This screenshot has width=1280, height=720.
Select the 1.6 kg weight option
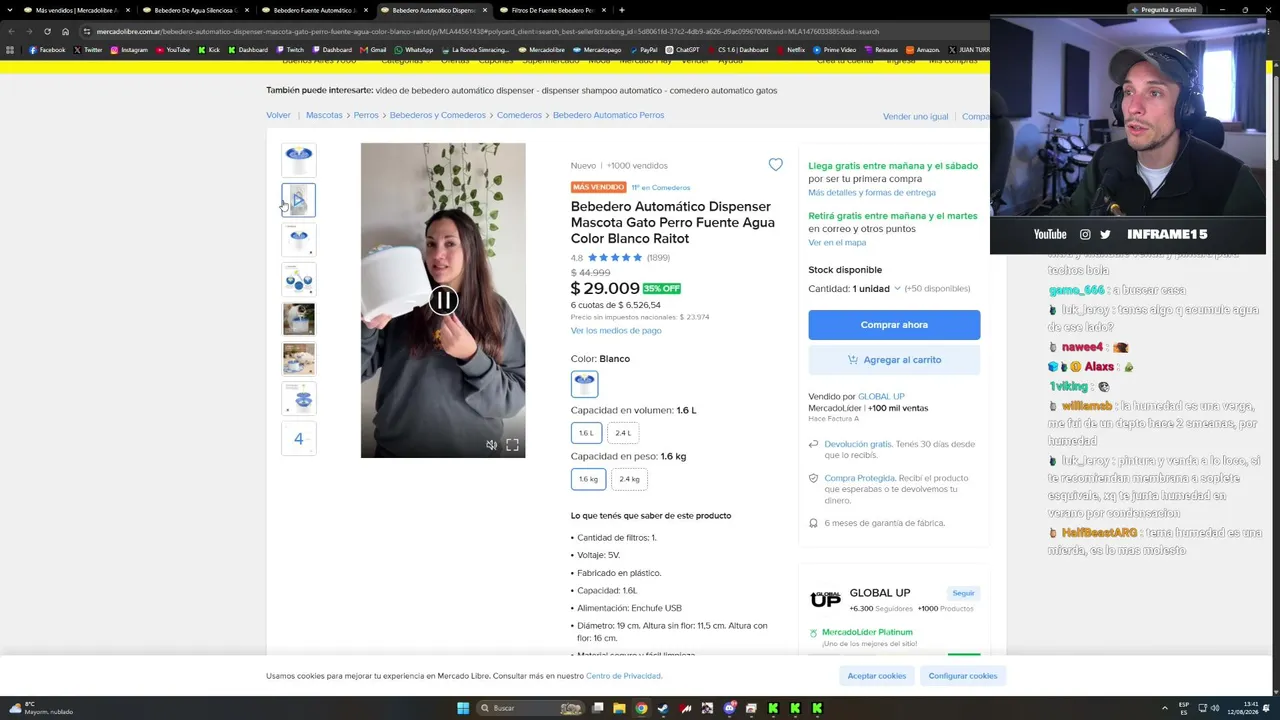588,479
